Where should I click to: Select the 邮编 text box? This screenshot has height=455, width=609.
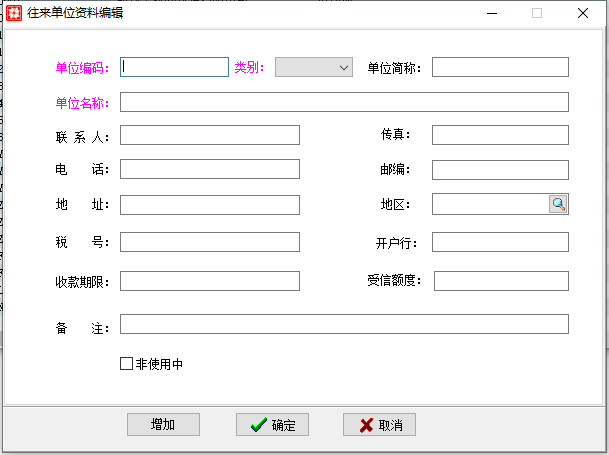500,170
